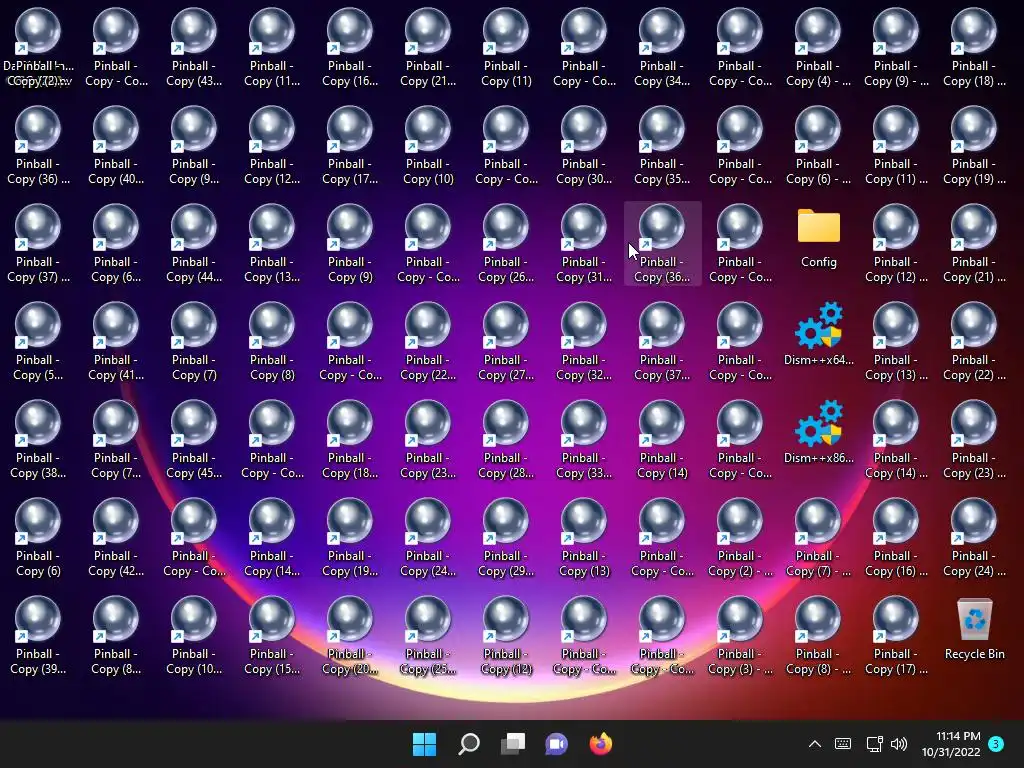Select the Pinball - Copy (41... shortcut

(116, 342)
